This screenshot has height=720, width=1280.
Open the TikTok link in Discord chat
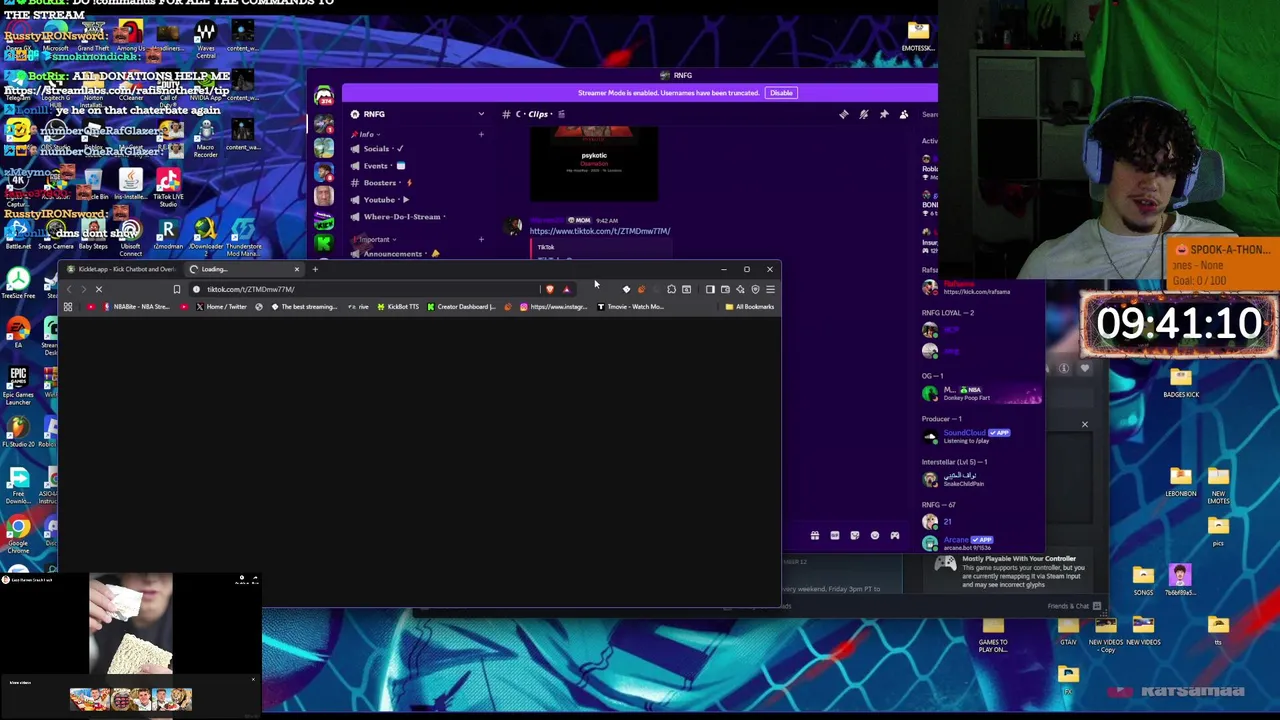click(x=599, y=231)
